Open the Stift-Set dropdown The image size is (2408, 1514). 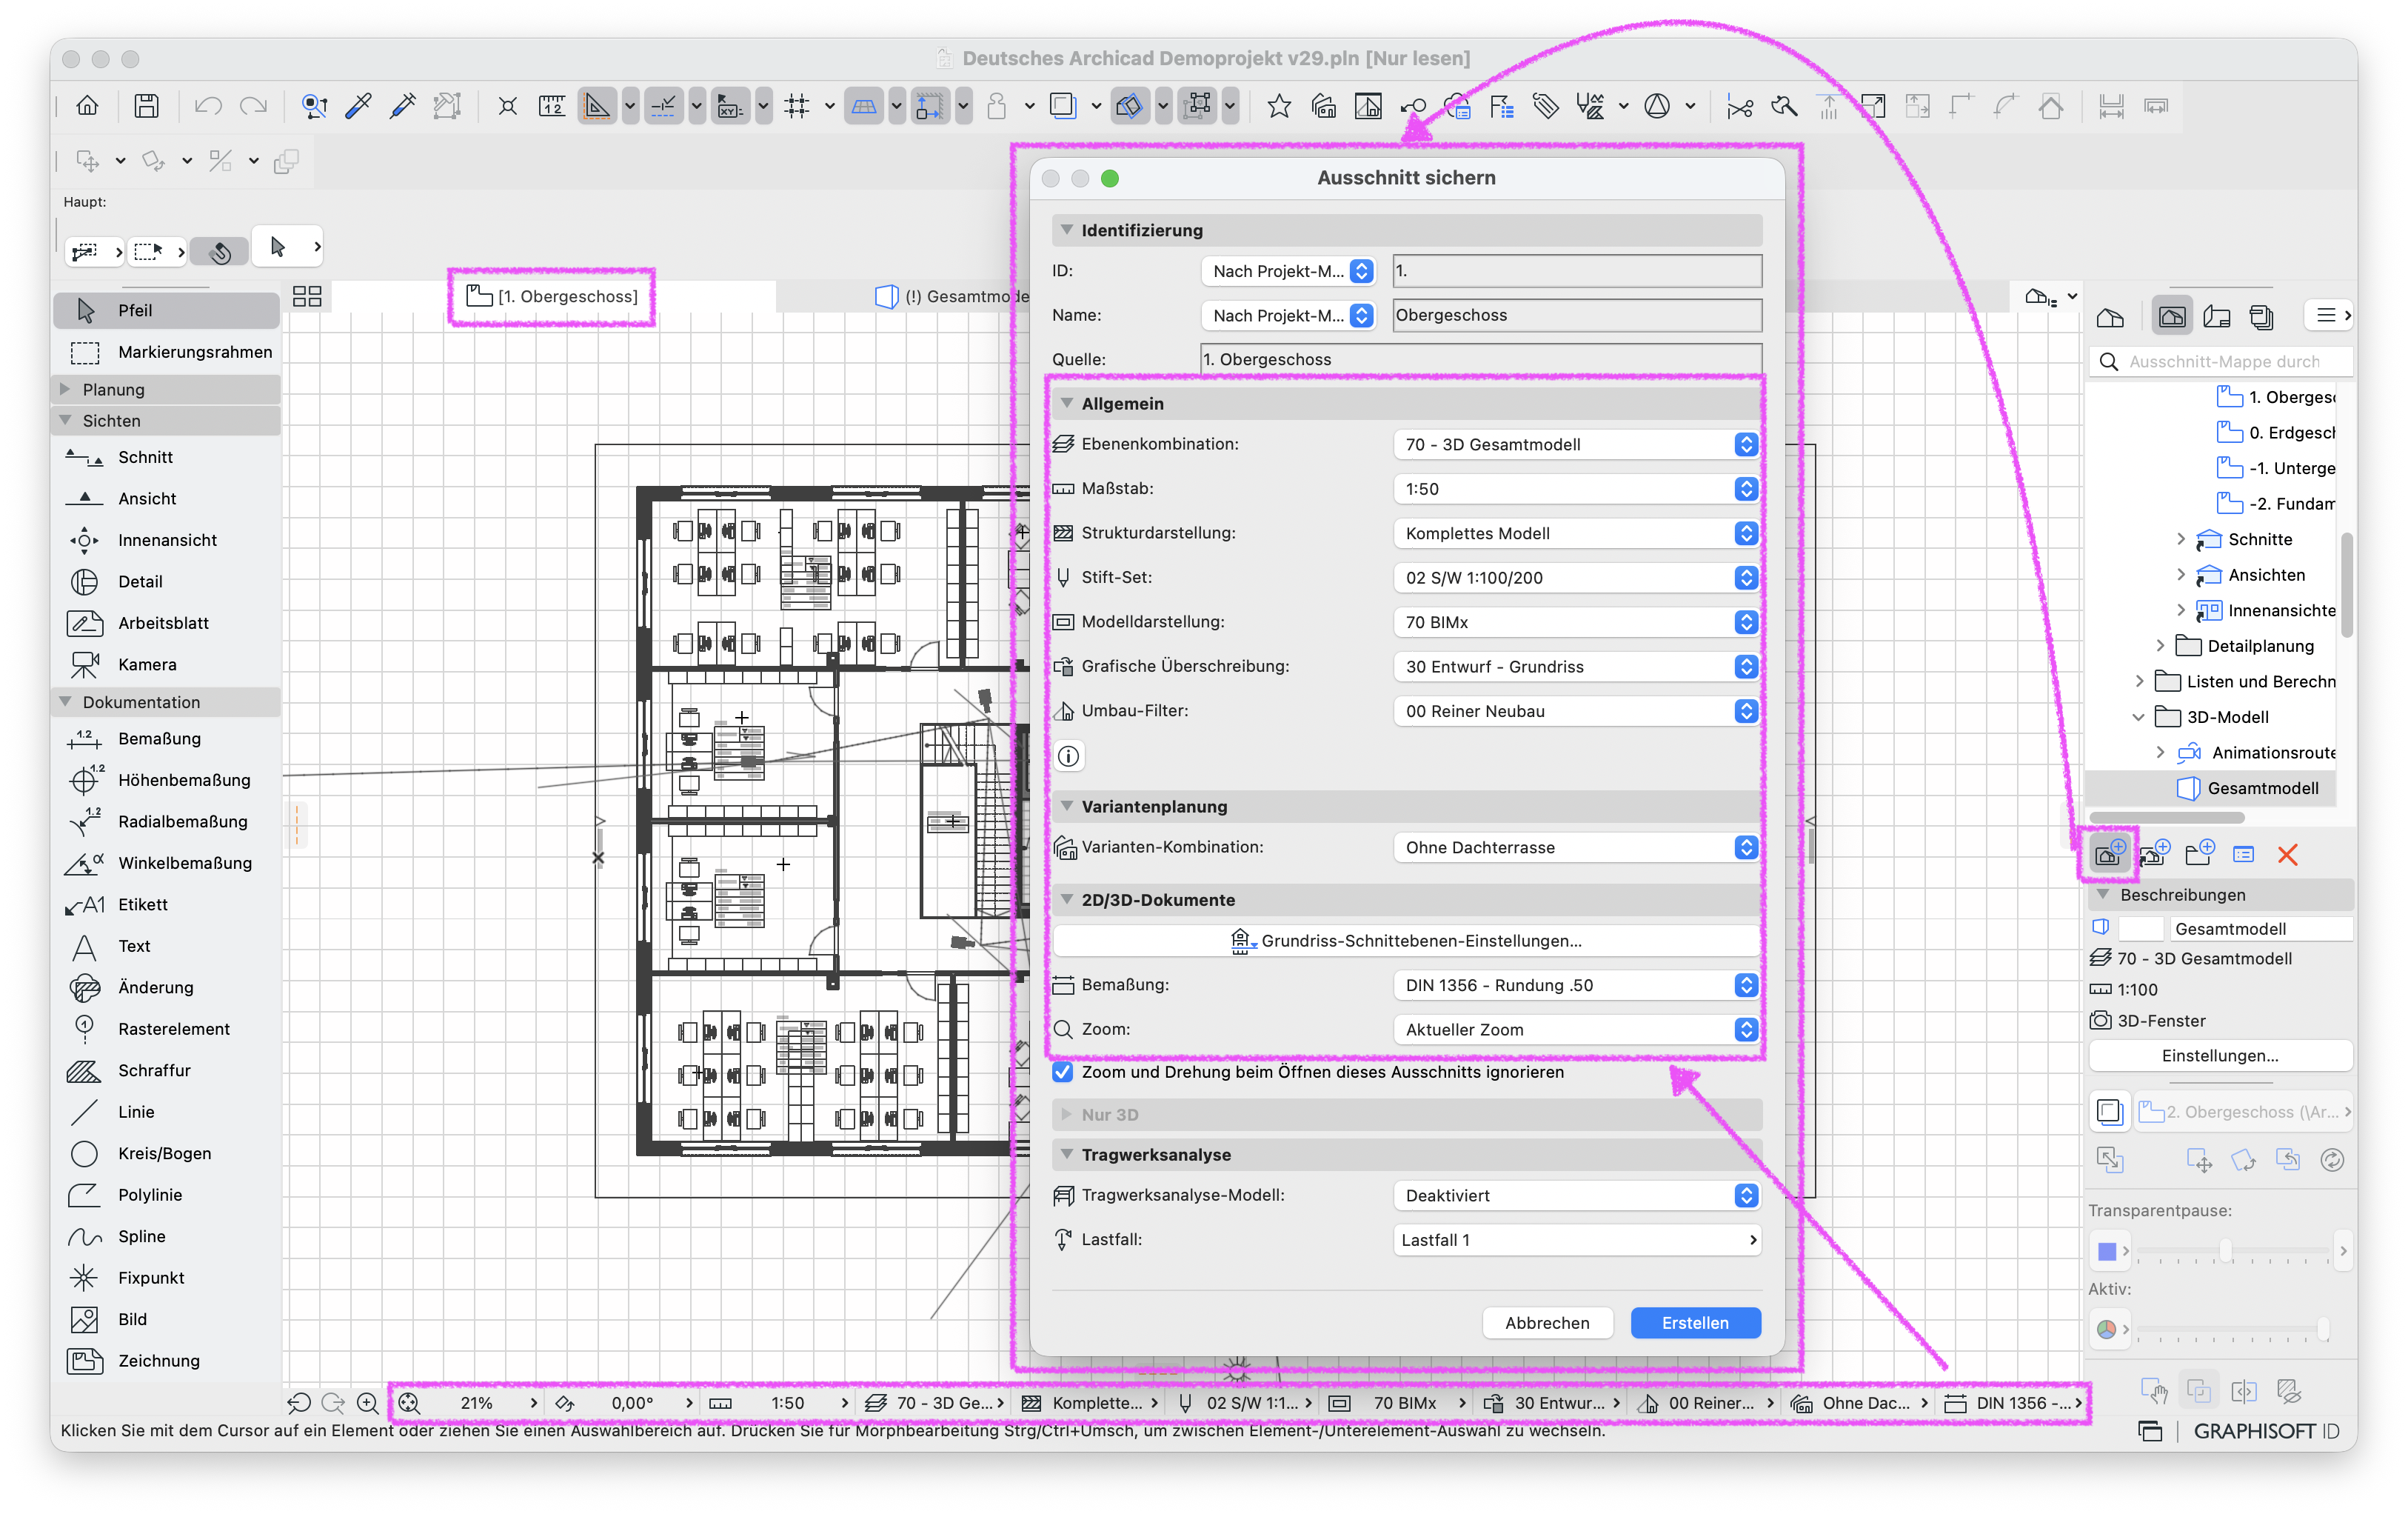pos(1575,578)
